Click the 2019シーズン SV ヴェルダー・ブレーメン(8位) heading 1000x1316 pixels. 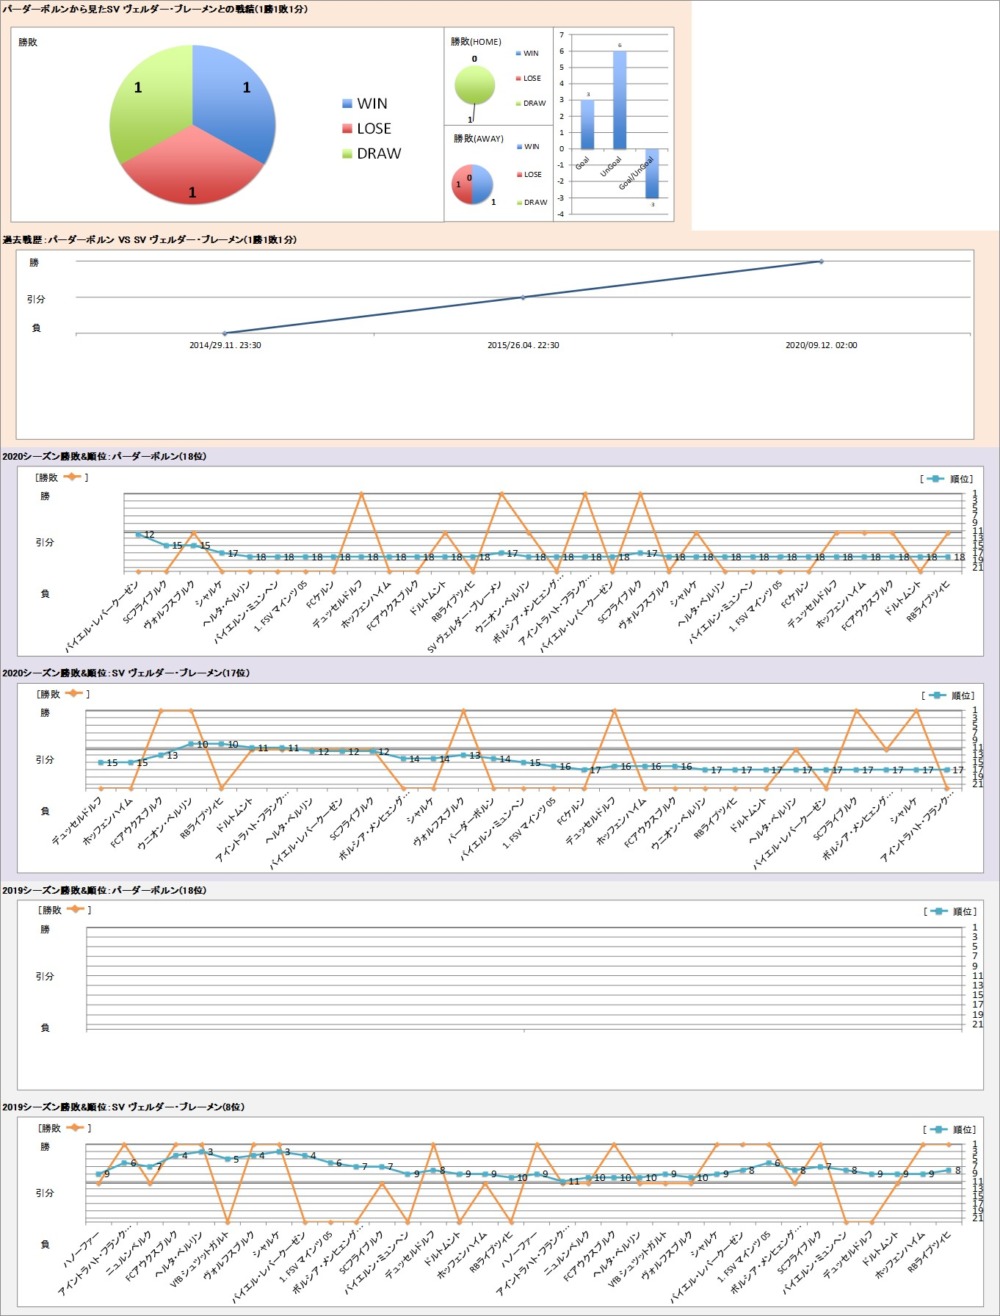point(123,1108)
